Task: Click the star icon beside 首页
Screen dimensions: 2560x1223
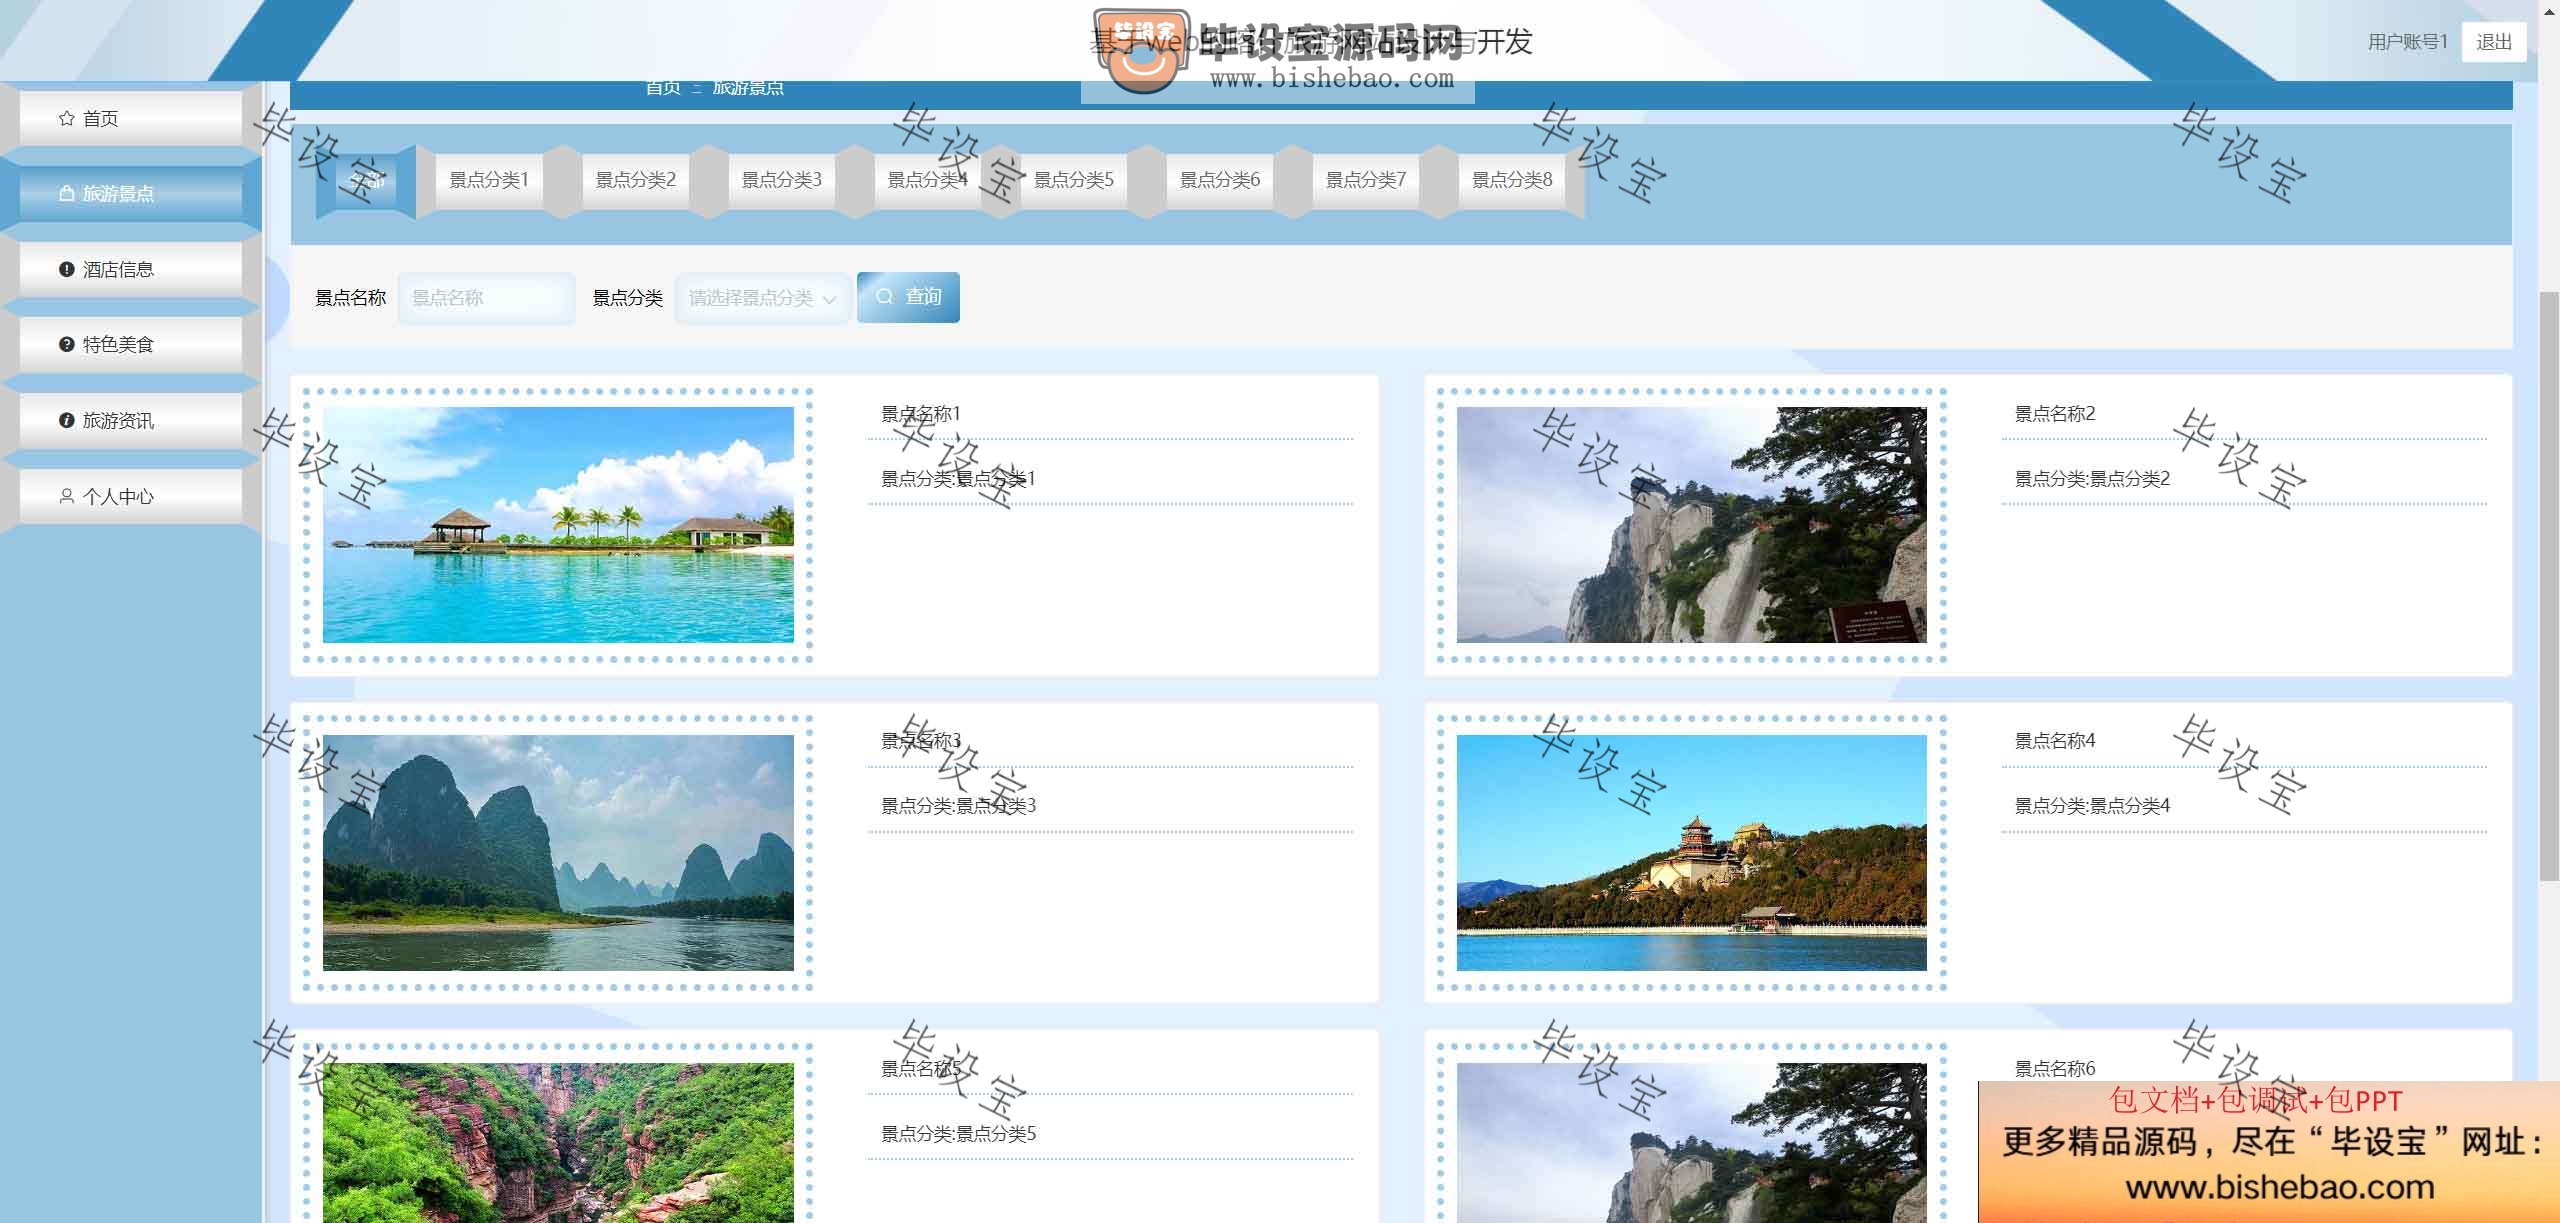Action: 67,118
